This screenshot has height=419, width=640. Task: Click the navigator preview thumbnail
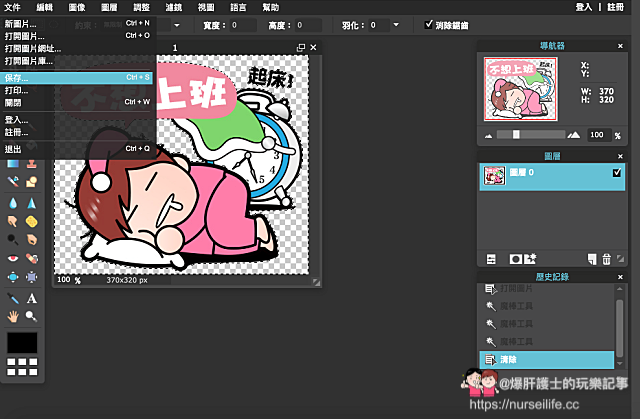[x=520, y=89]
